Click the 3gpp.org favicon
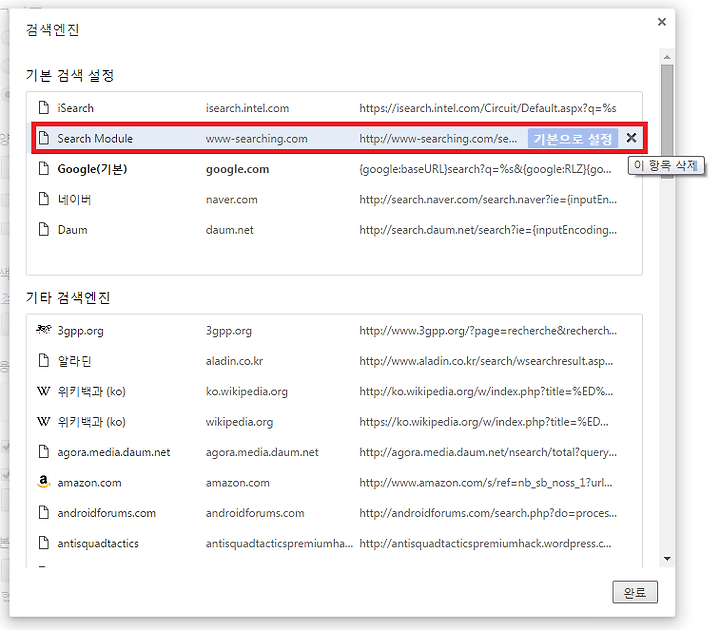 click(44, 330)
